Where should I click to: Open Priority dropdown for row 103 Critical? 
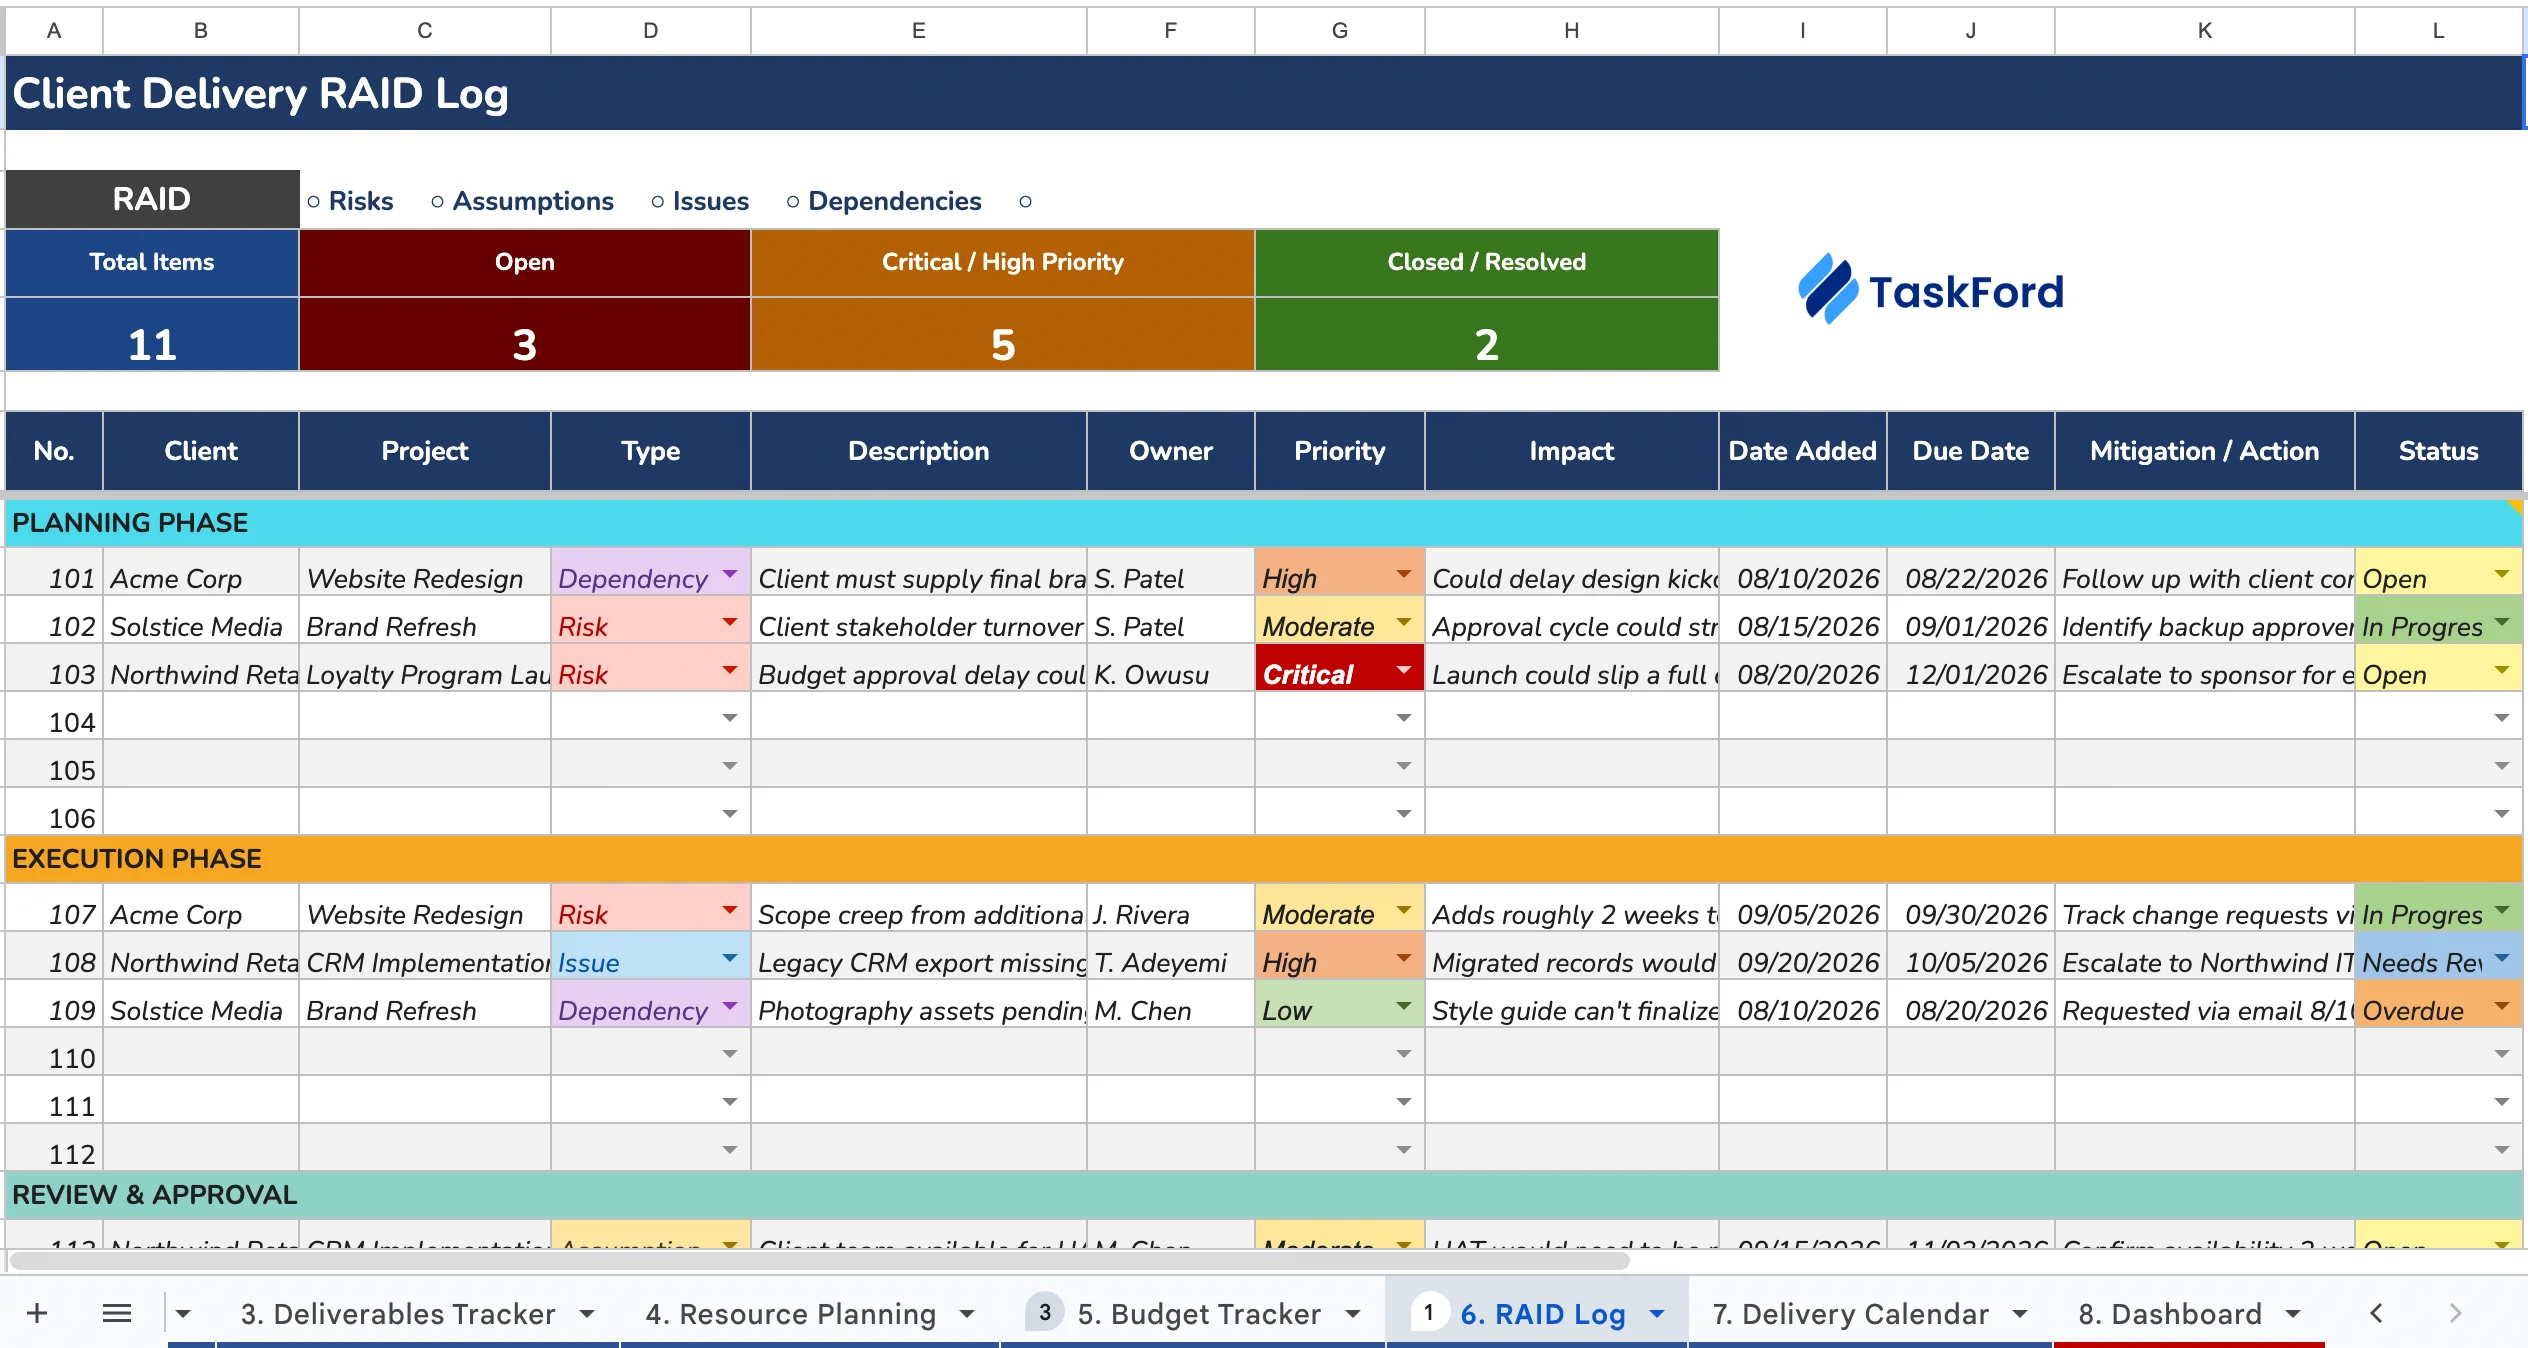coord(1404,670)
